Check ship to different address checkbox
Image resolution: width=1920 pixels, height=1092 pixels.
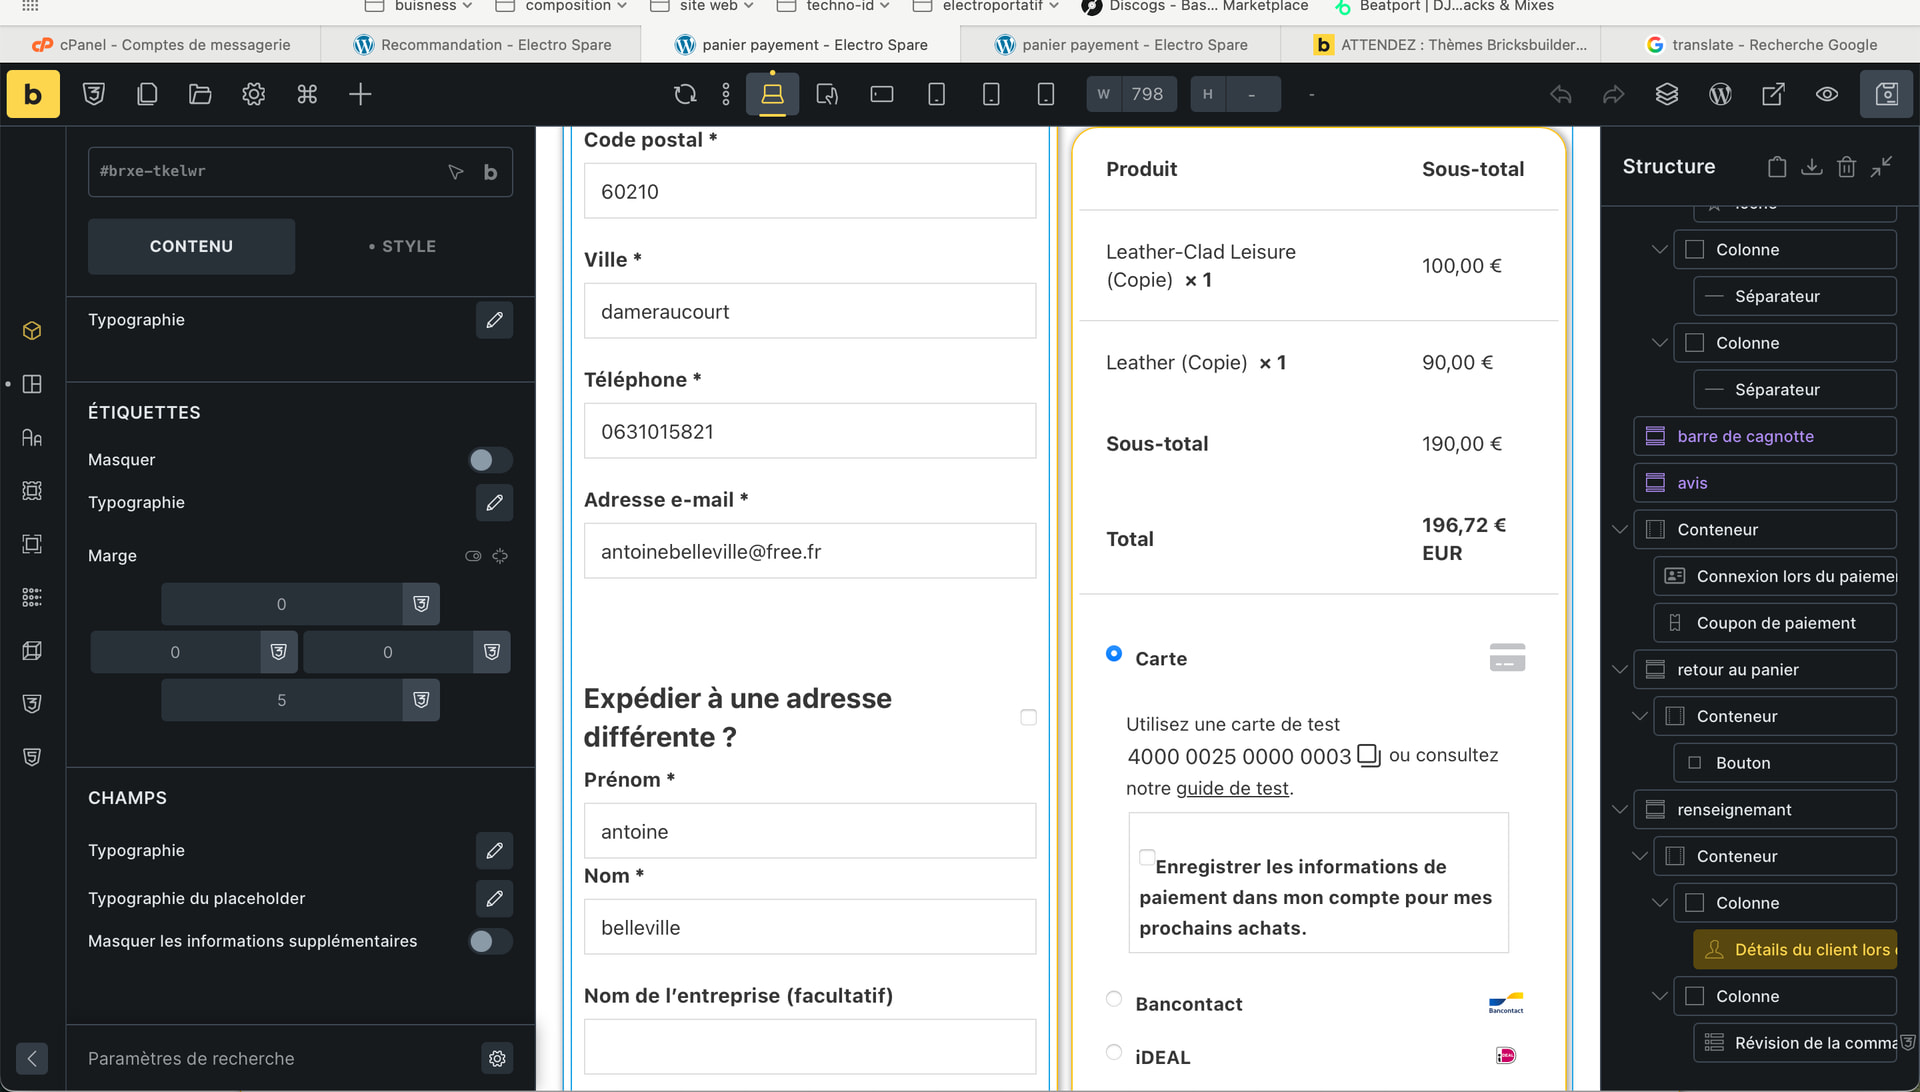[x=1028, y=717]
